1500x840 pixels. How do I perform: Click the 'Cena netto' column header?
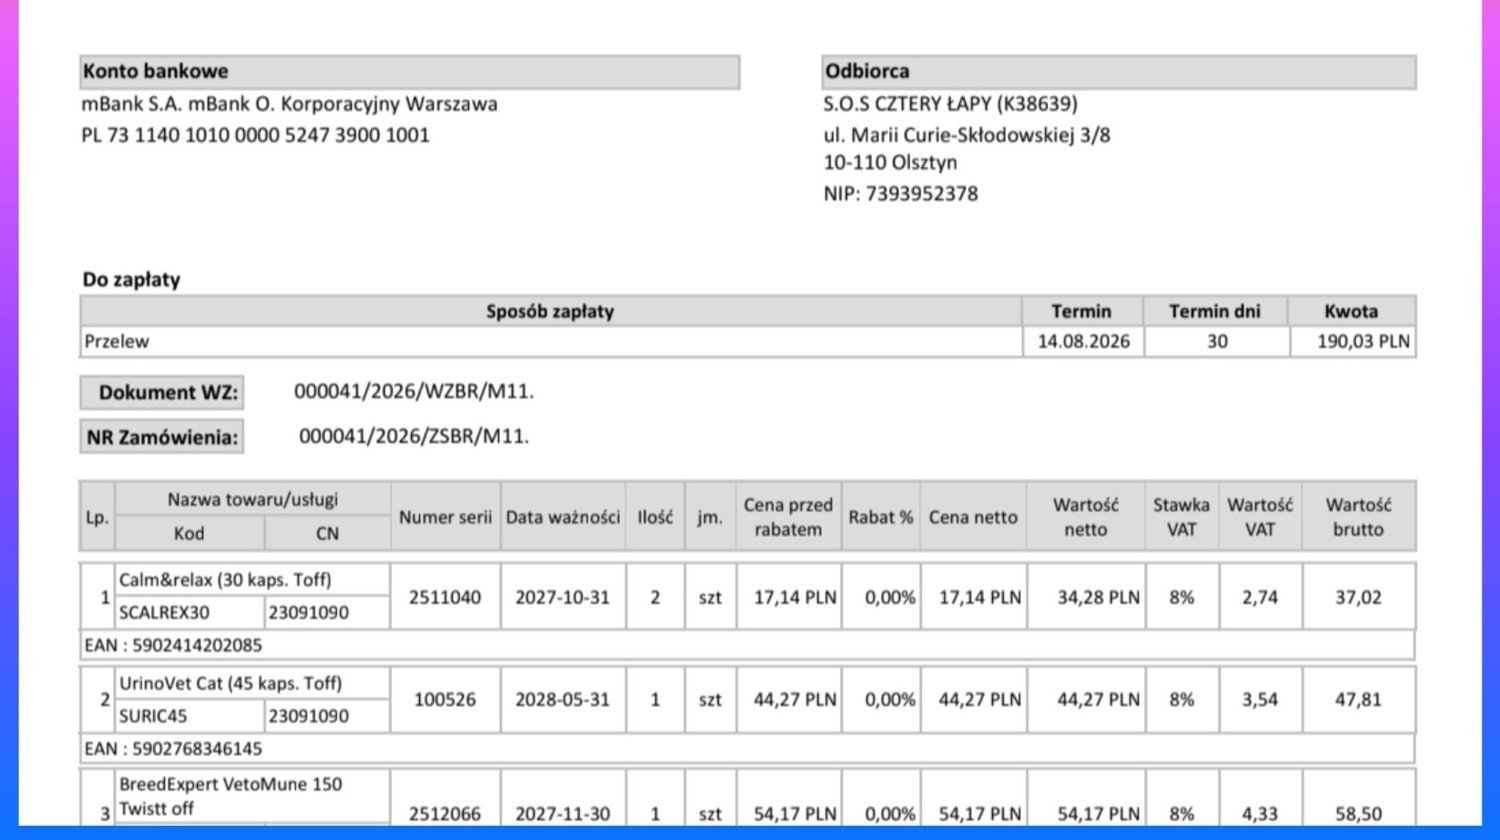[973, 517]
